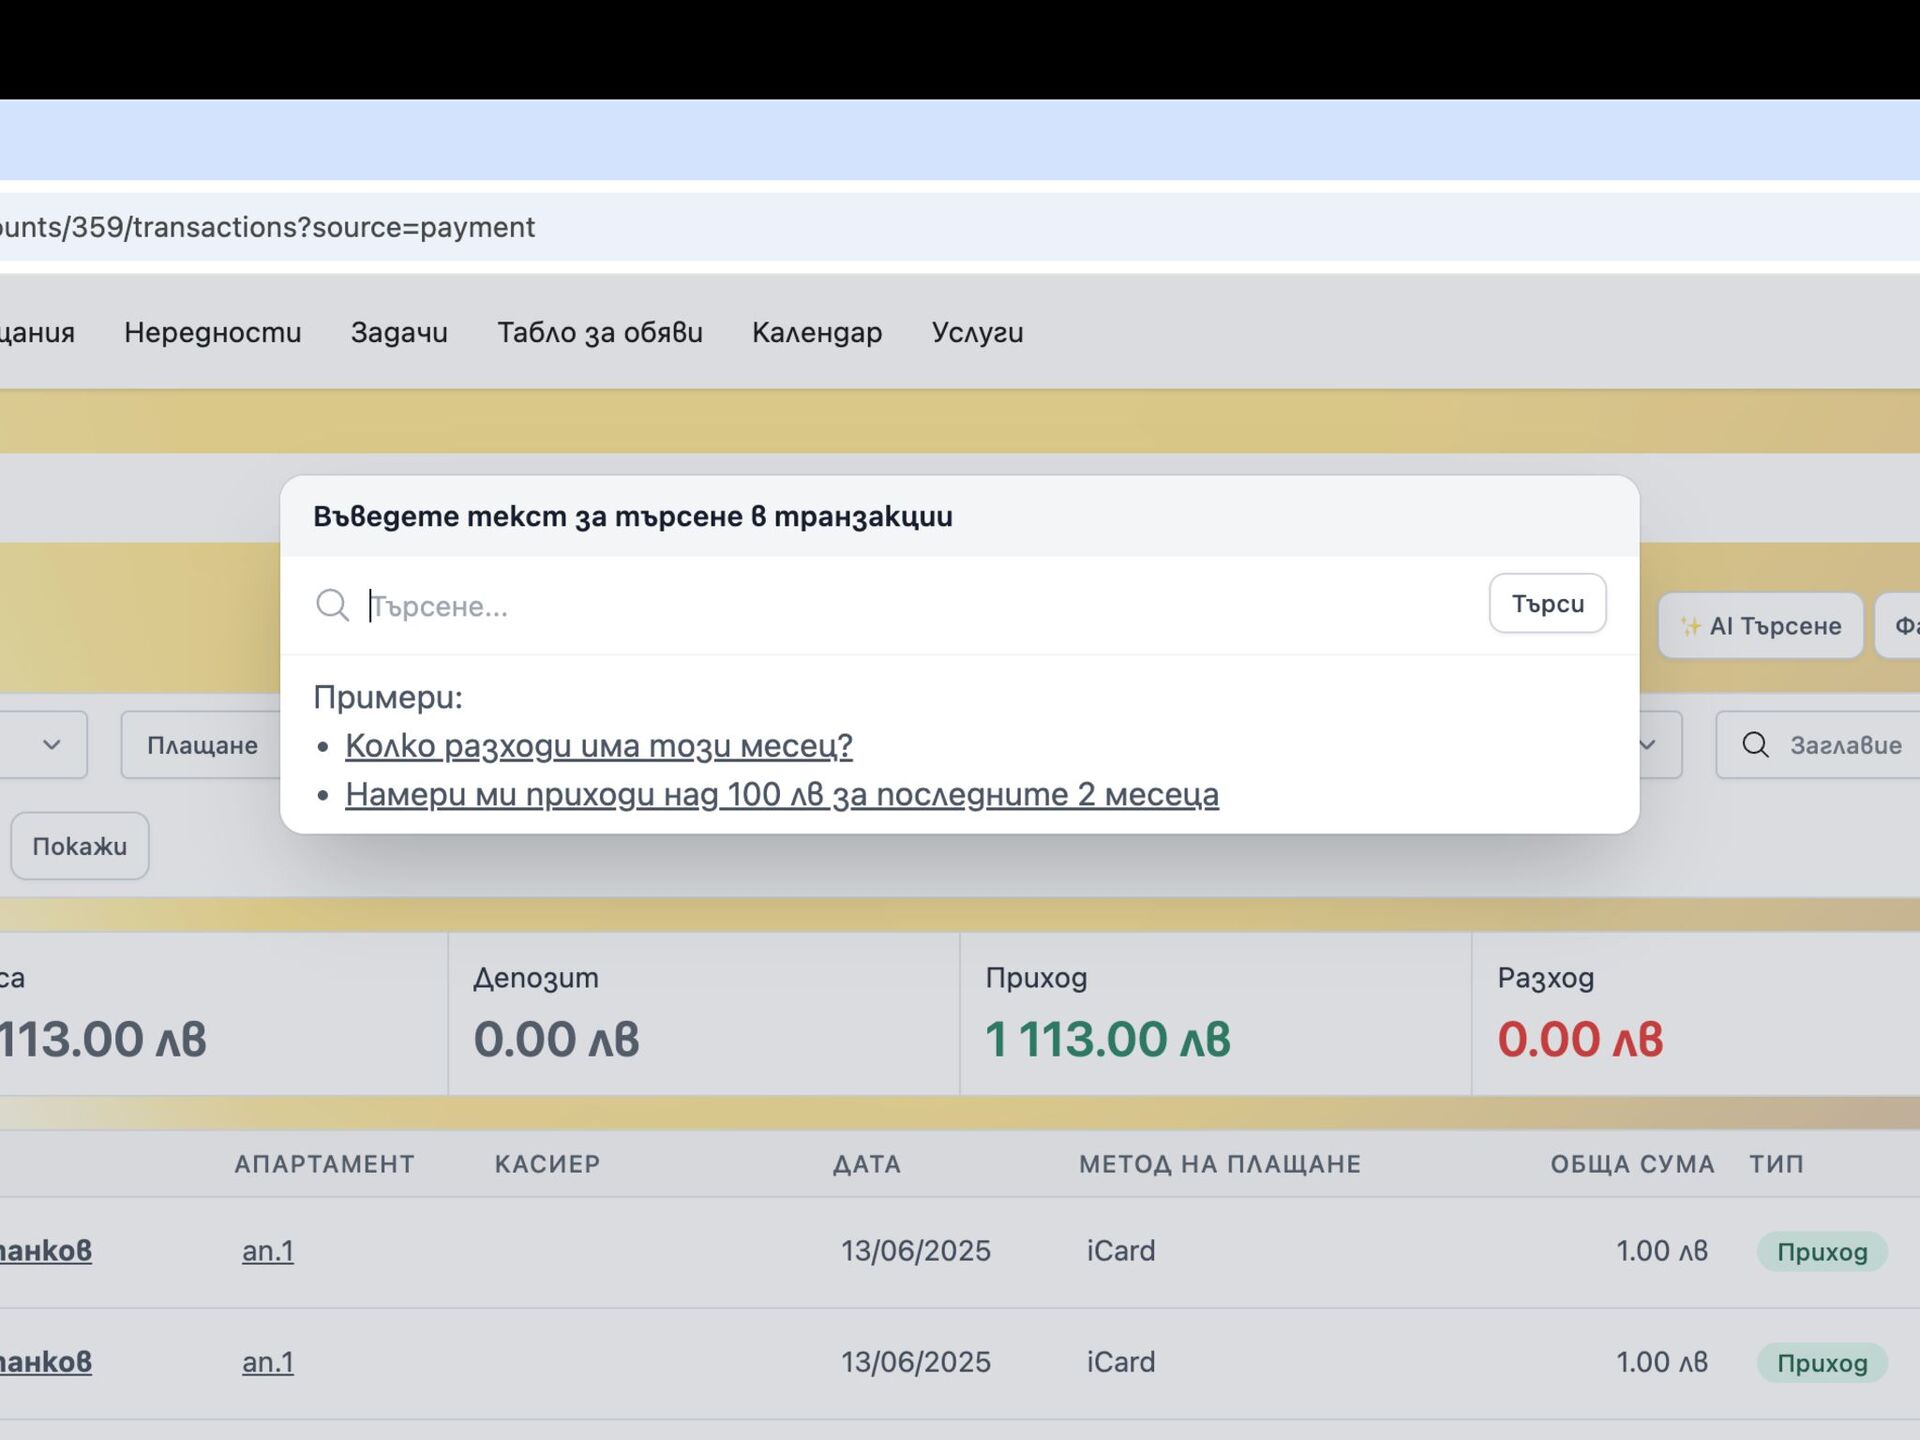Screen dimensions: 1920x1440
Task: Open the Услуги menu item
Action: (x=977, y=333)
